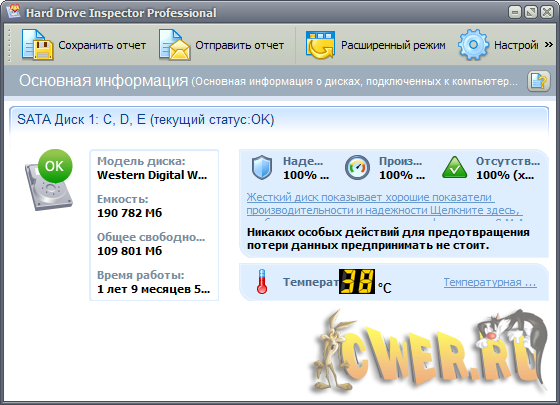This screenshot has height=405, width=560.
Task: Click the toolbar drag grip handle
Action: (9, 45)
